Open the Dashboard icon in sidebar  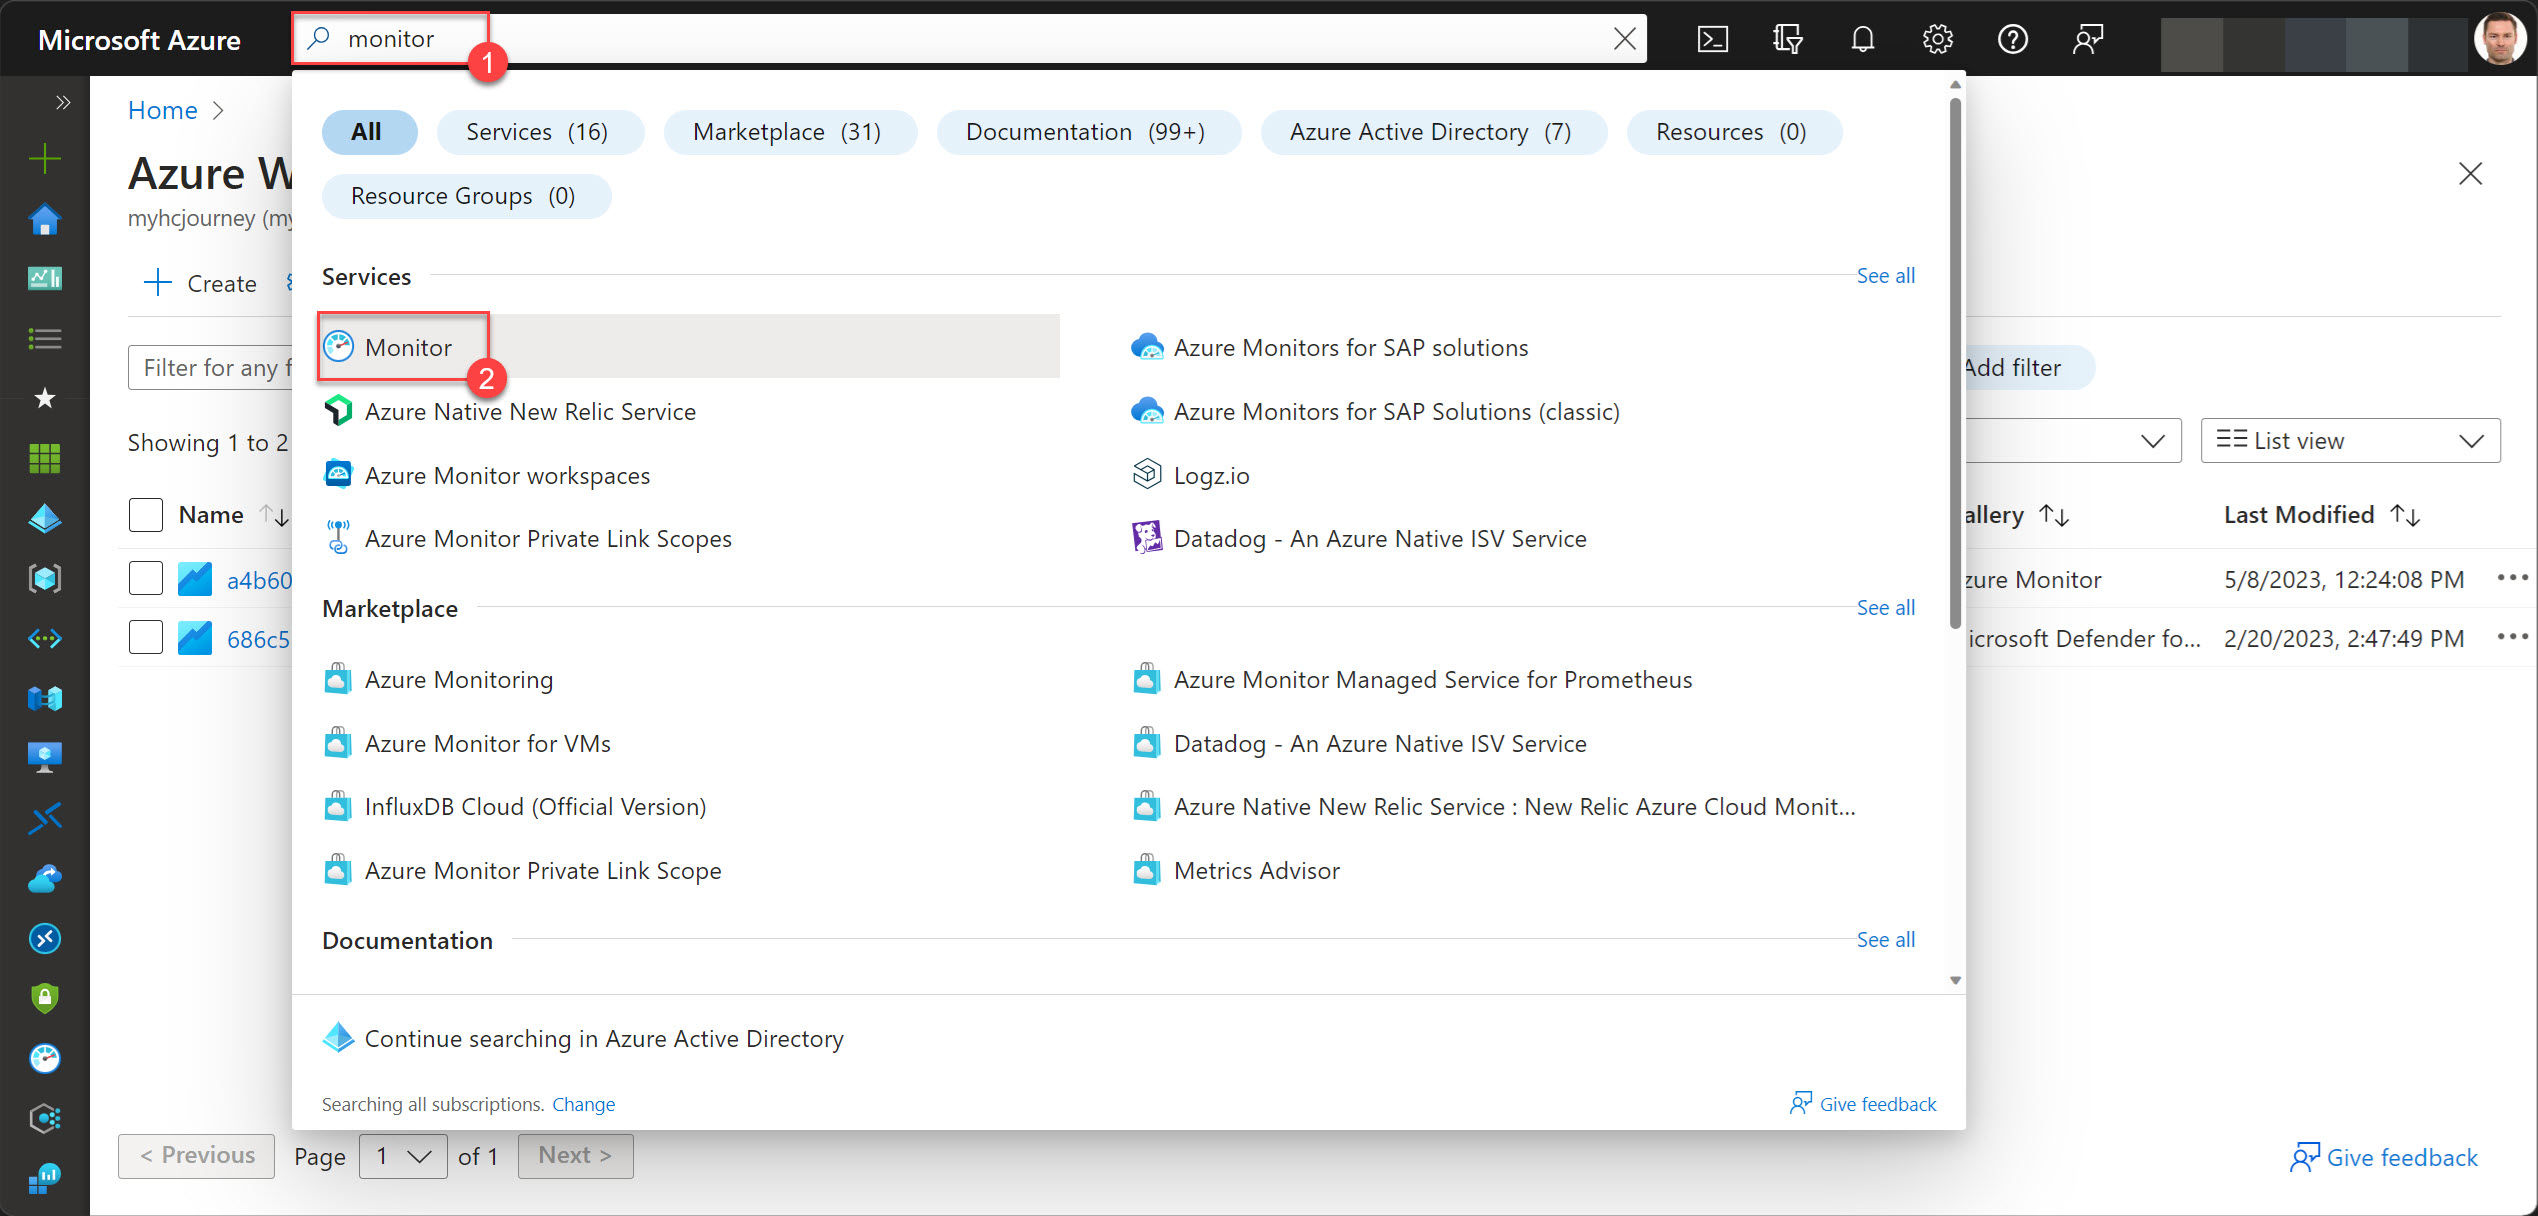44,279
